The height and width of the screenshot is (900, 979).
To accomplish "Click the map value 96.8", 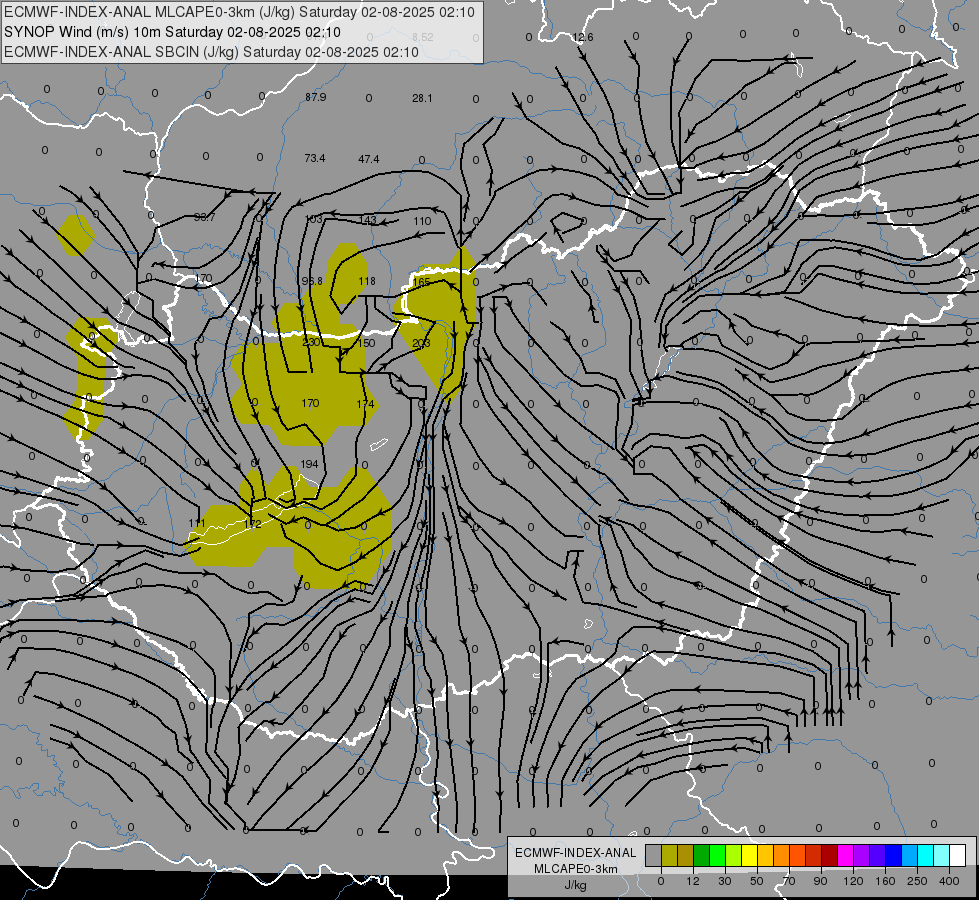I will coord(312,281).
